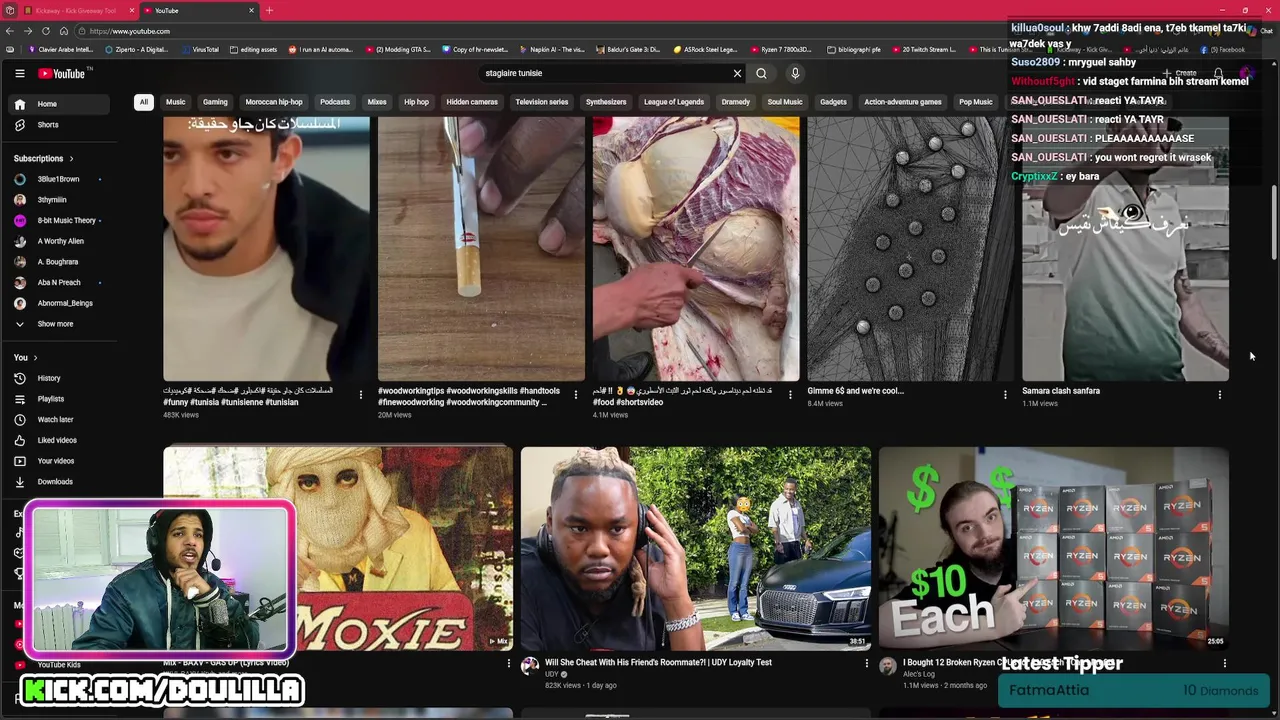Viewport: 1280px width, 720px height.
Task: Select the Synthesizers filter chip
Action: pos(606,102)
